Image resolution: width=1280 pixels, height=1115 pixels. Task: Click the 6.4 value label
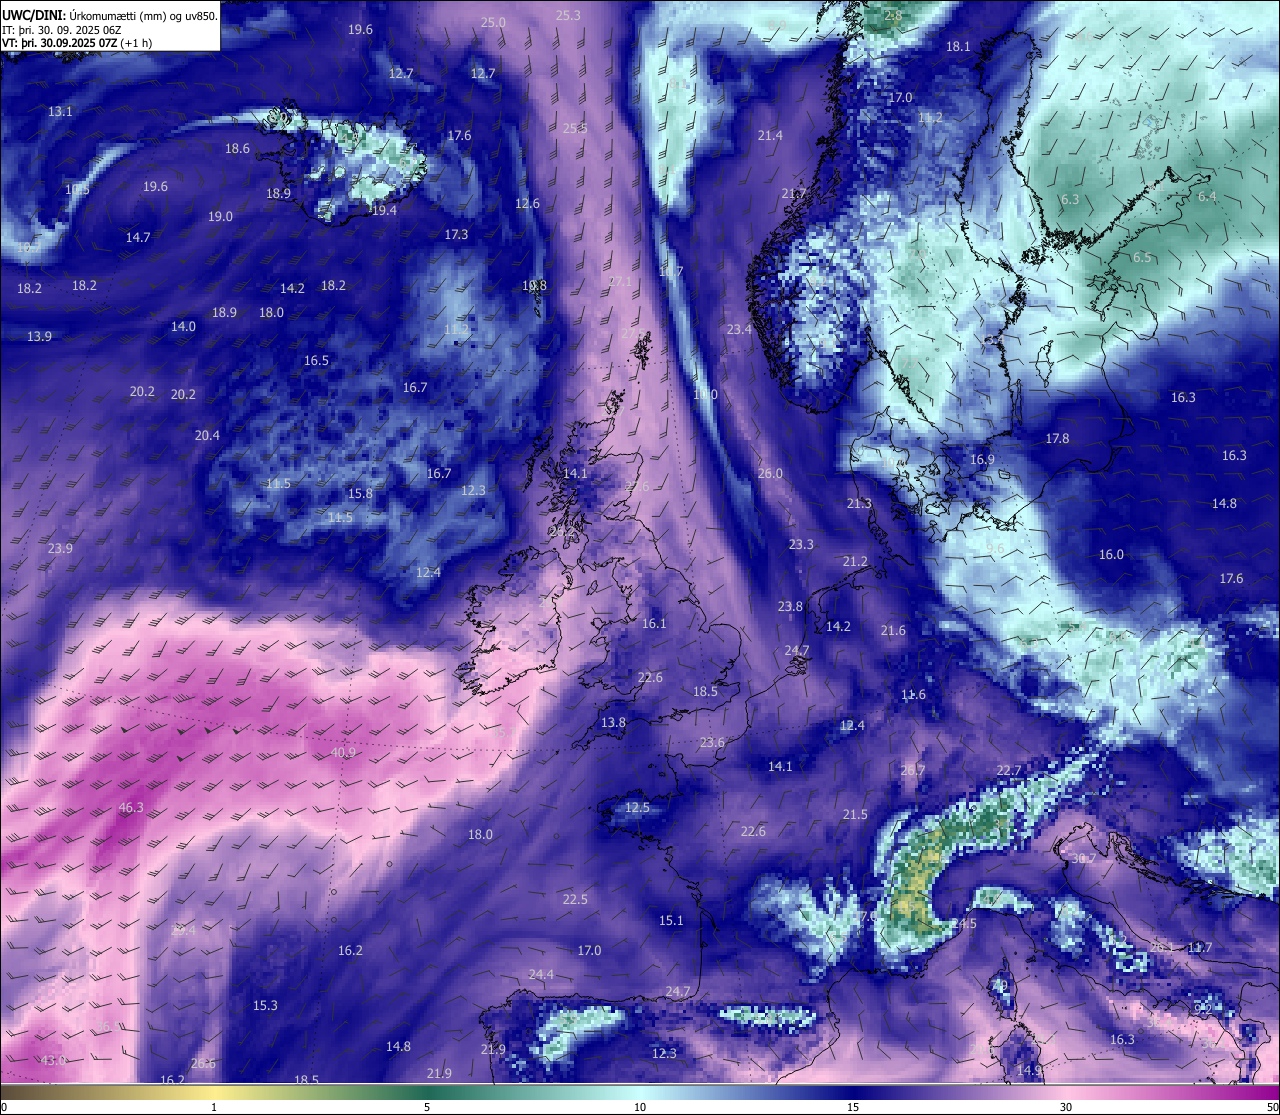point(1207,197)
